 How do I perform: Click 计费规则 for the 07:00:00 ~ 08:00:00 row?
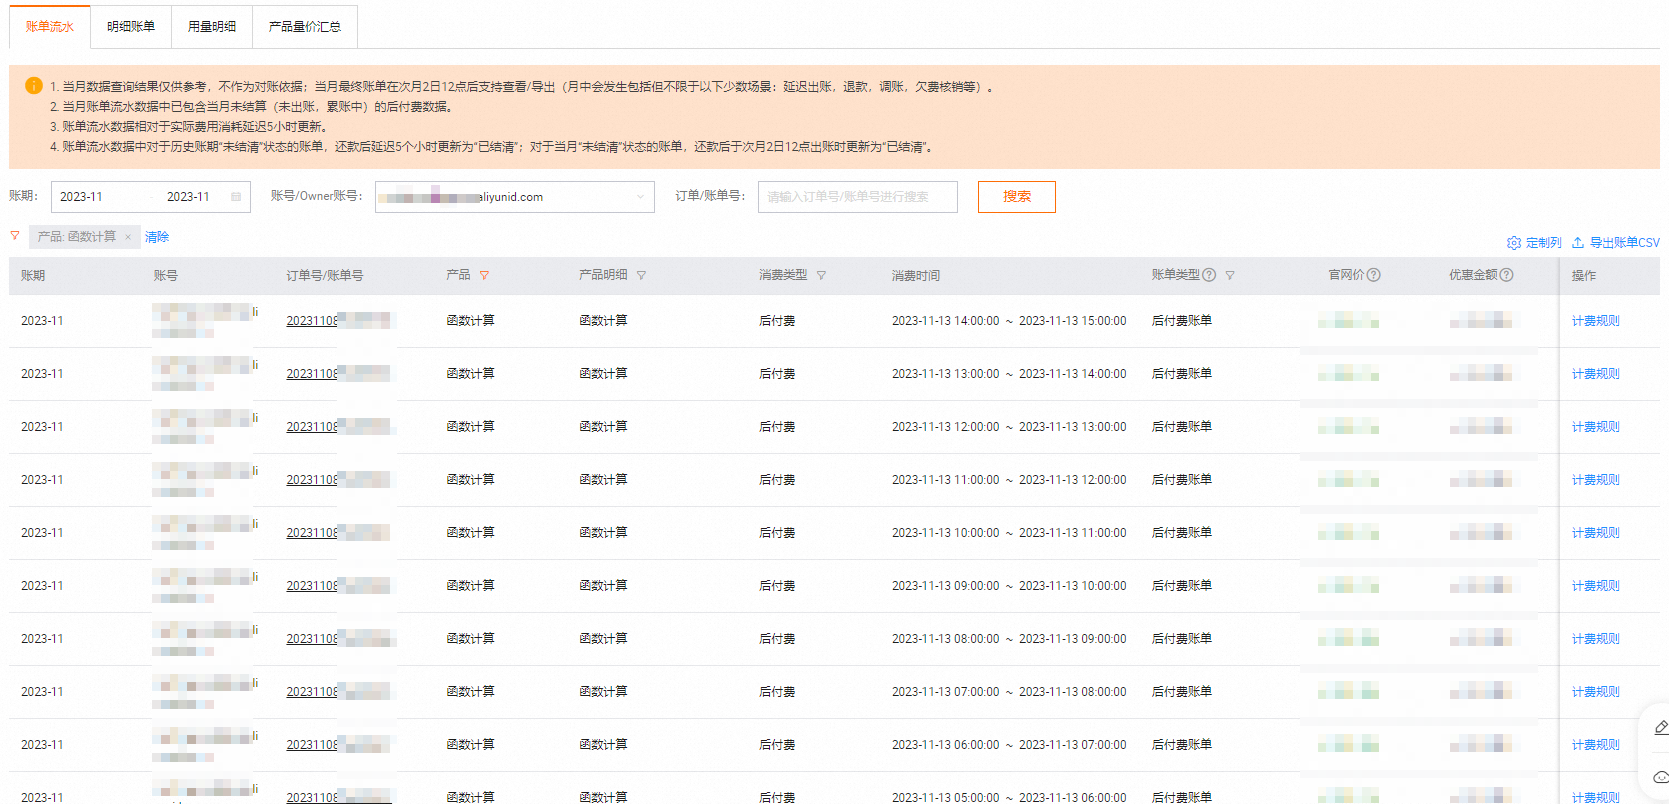tap(1595, 692)
